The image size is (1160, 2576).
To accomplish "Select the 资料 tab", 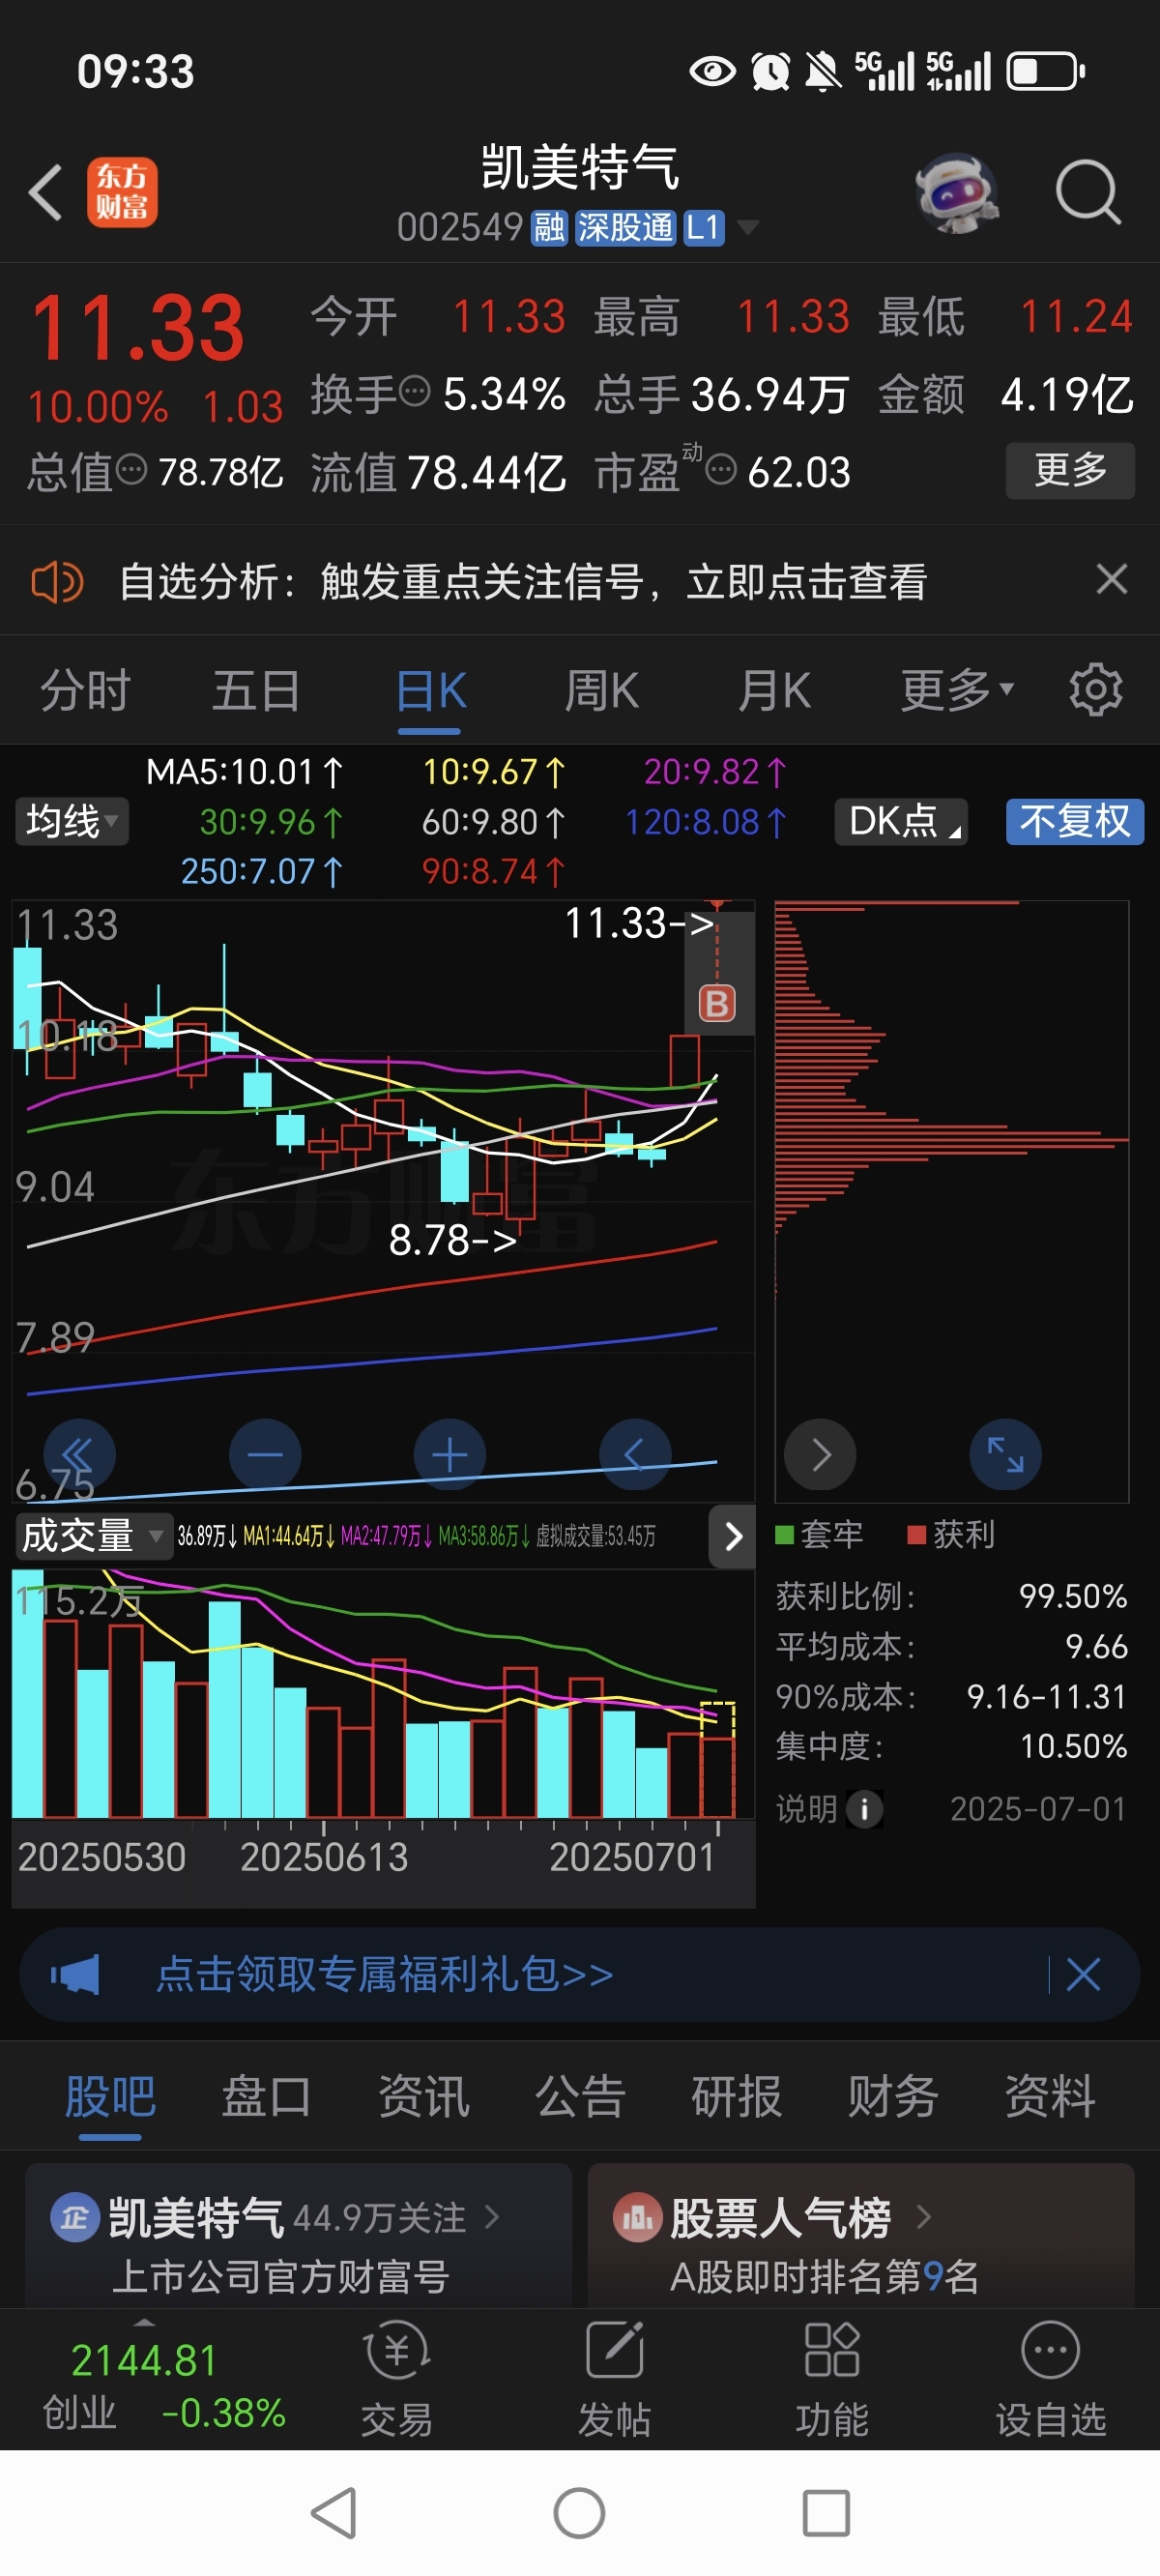I will click(1050, 2095).
